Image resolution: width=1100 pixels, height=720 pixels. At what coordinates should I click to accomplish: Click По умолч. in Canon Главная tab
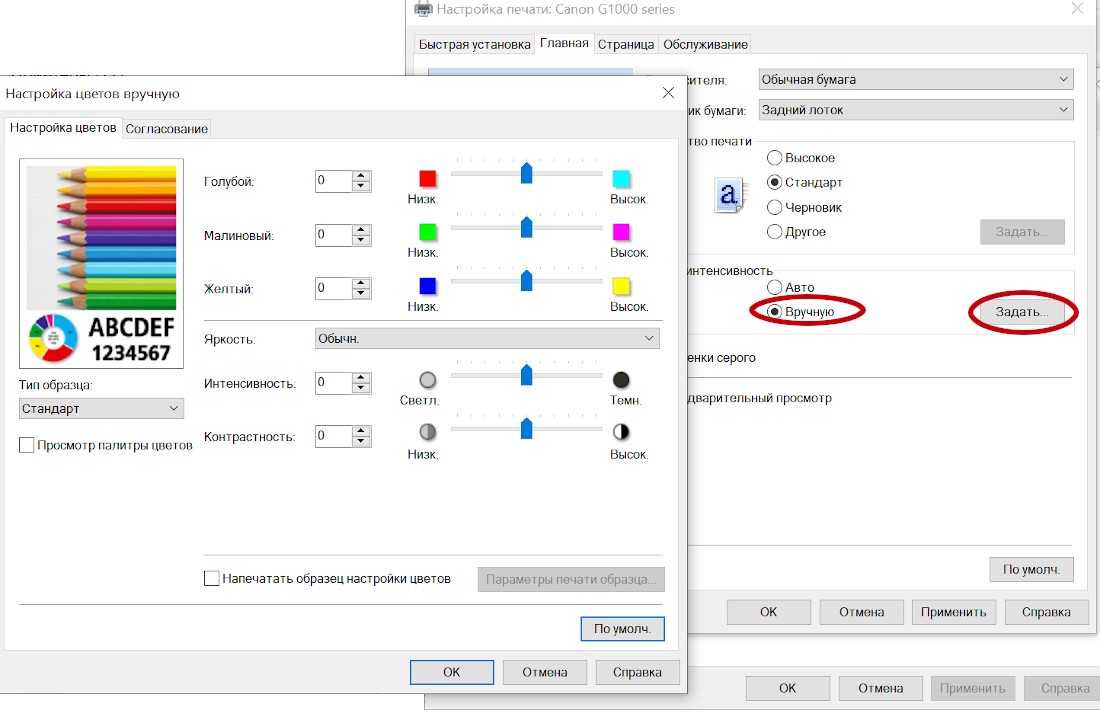click(x=1031, y=569)
